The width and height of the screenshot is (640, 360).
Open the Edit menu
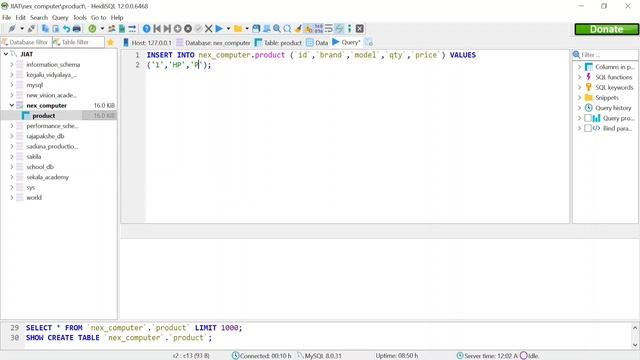pos(20,18)
